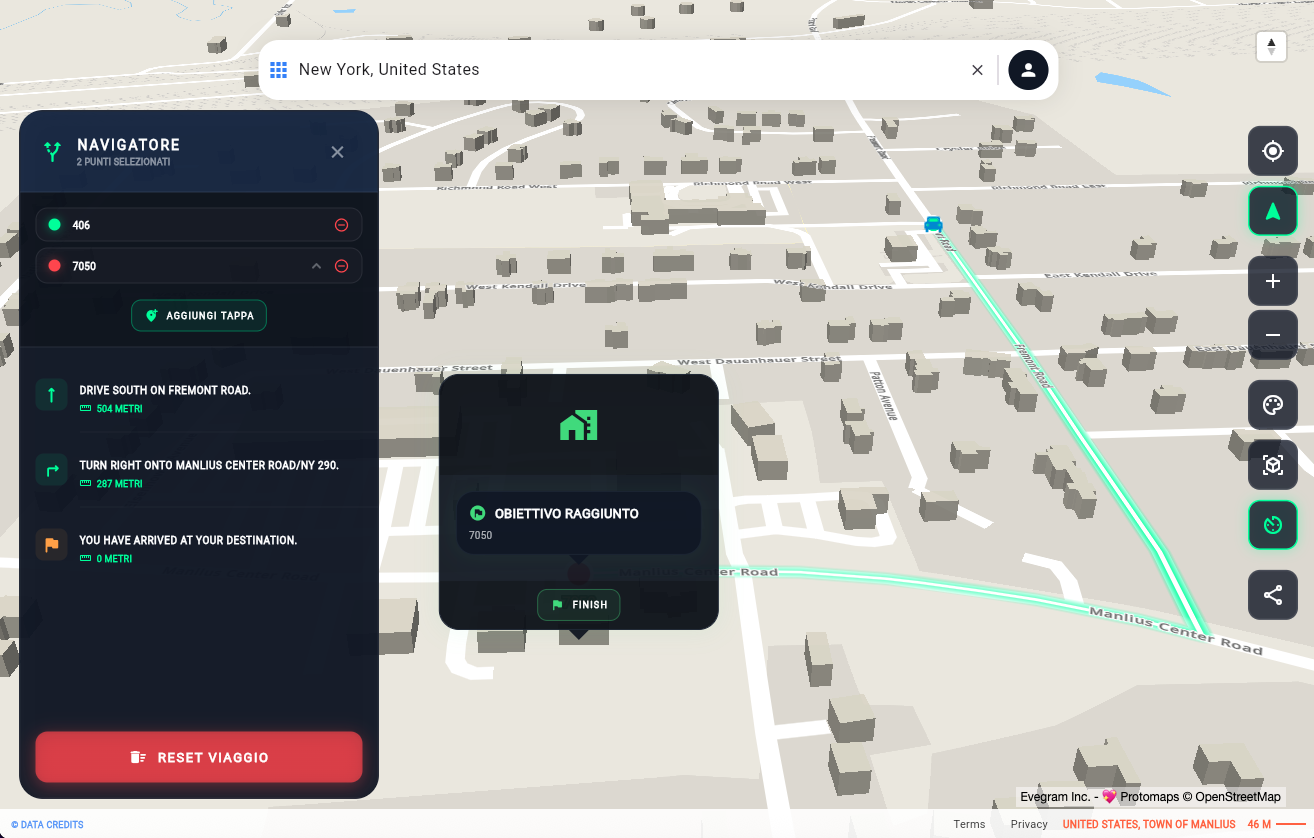This screenshot has height=838, width=1314.
Task: Toggle the 3D buildings cube button
Action: coord(1272,465)
